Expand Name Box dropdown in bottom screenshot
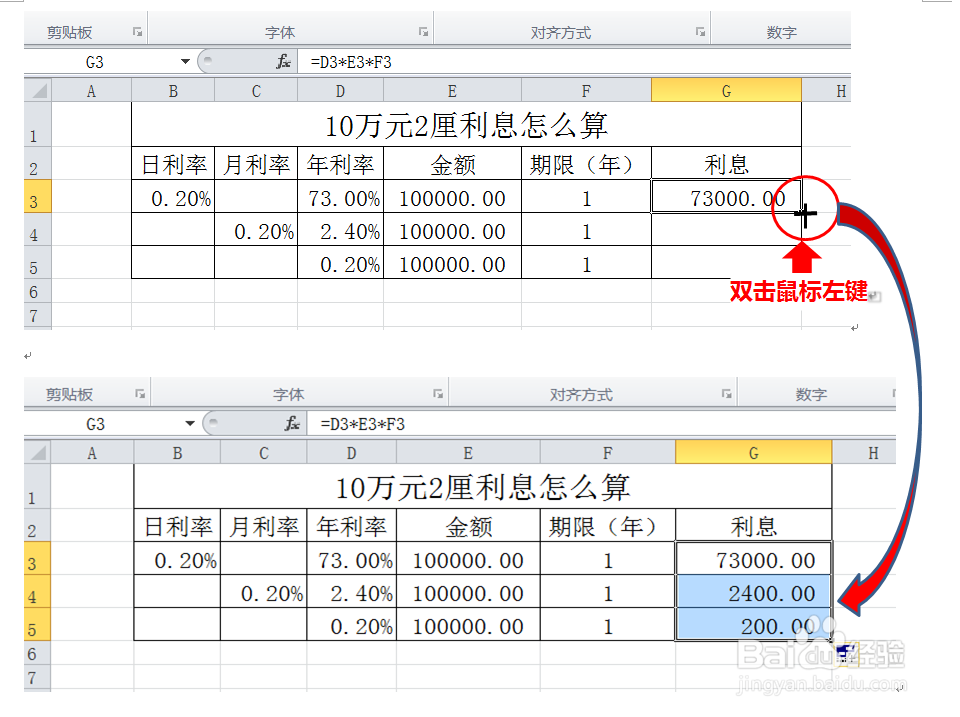This screenshot has width=960, height=717. pyautogui.click(x=190, y=423)
